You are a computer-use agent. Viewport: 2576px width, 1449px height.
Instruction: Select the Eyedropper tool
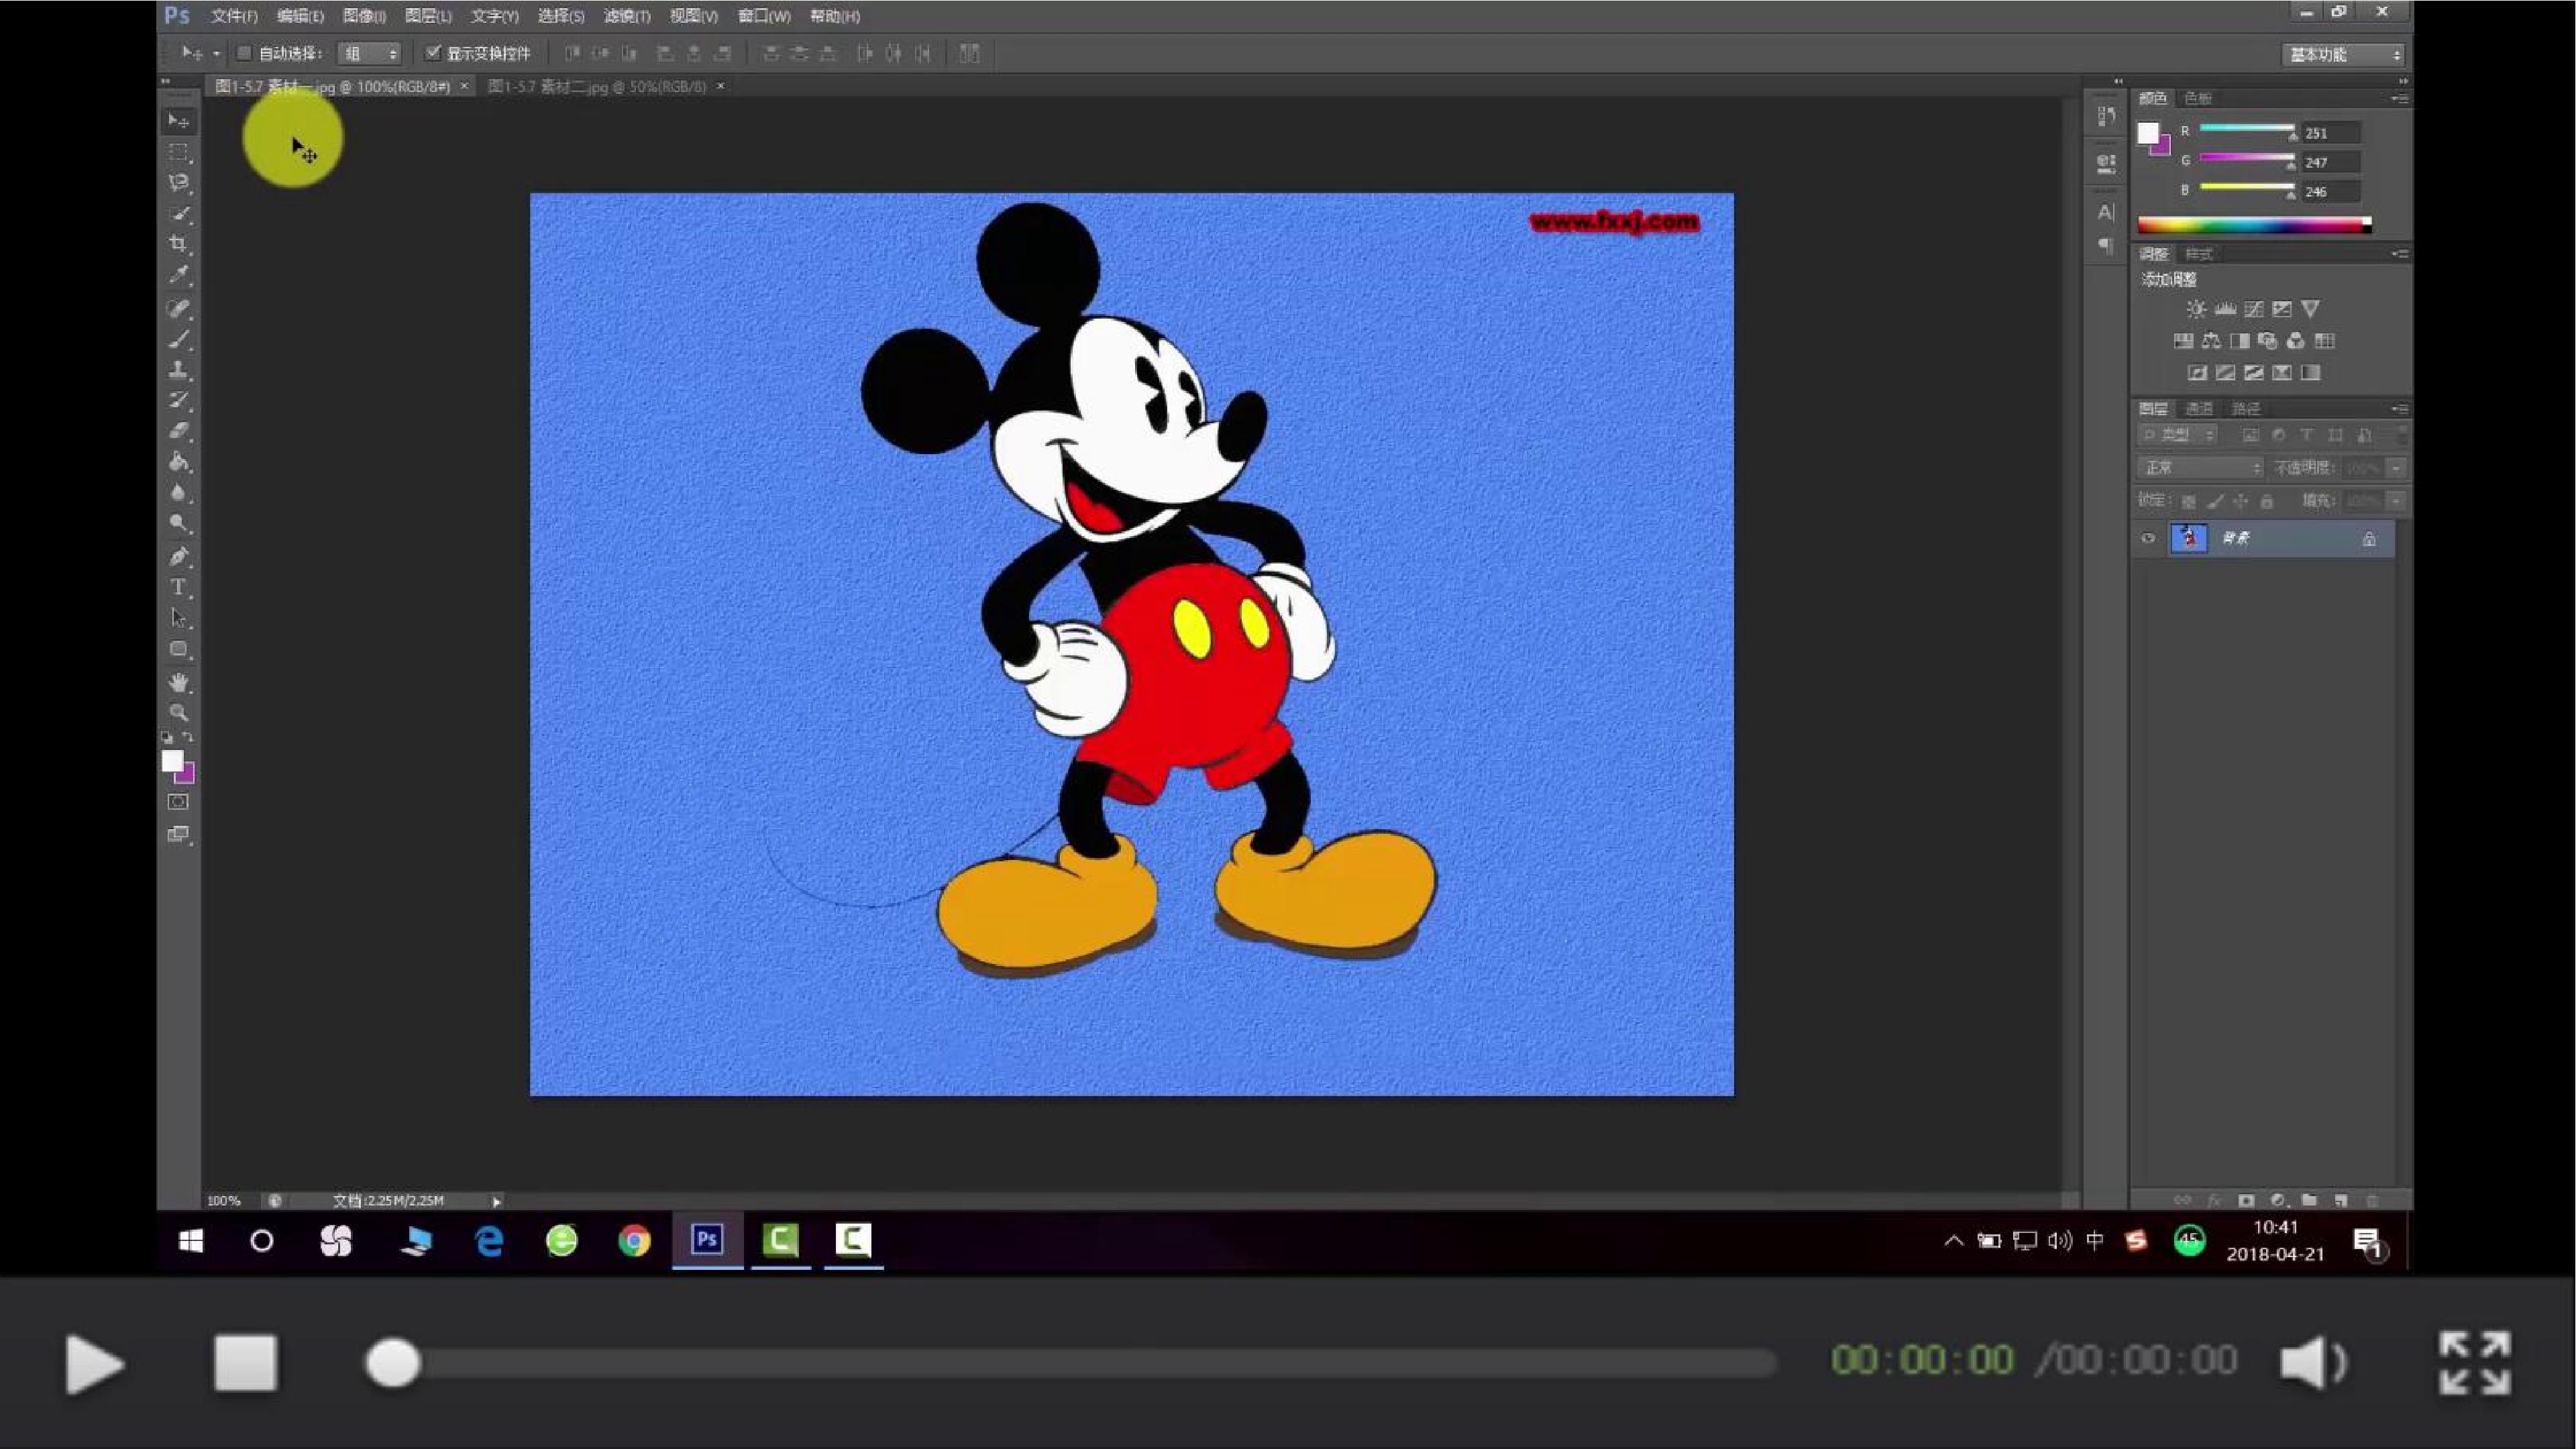(179, 275)
